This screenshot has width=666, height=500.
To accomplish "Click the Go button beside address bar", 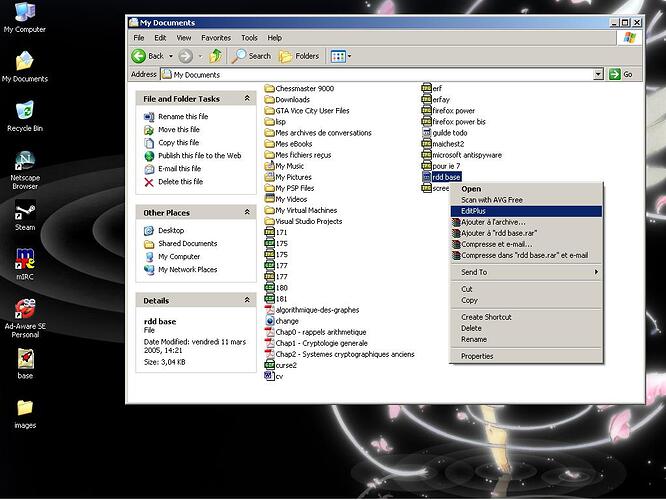I will pos(622,74).
